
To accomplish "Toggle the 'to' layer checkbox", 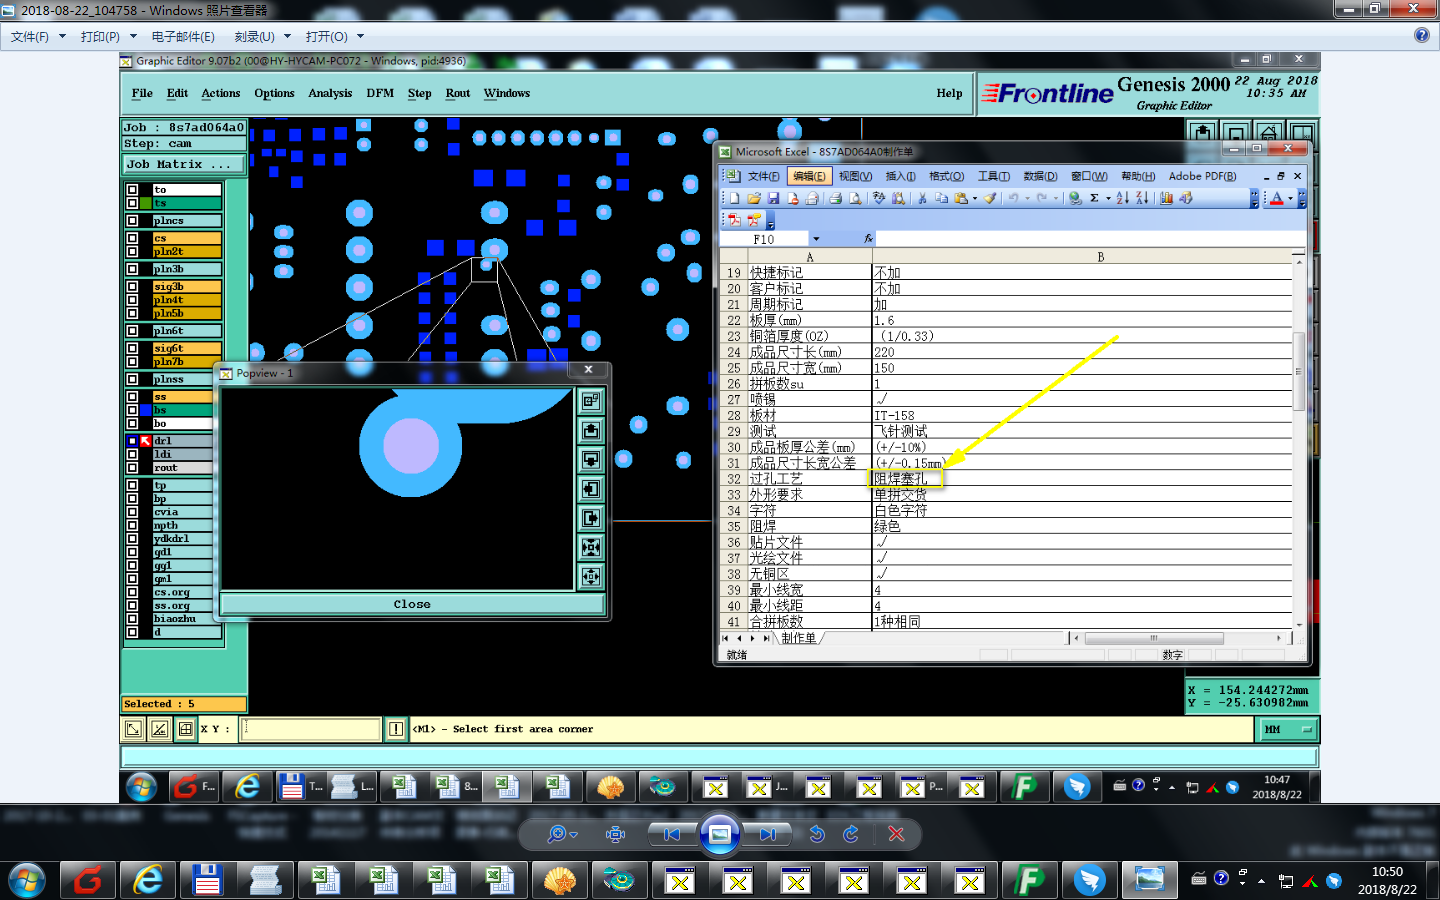I will click(x=132, y=189).
